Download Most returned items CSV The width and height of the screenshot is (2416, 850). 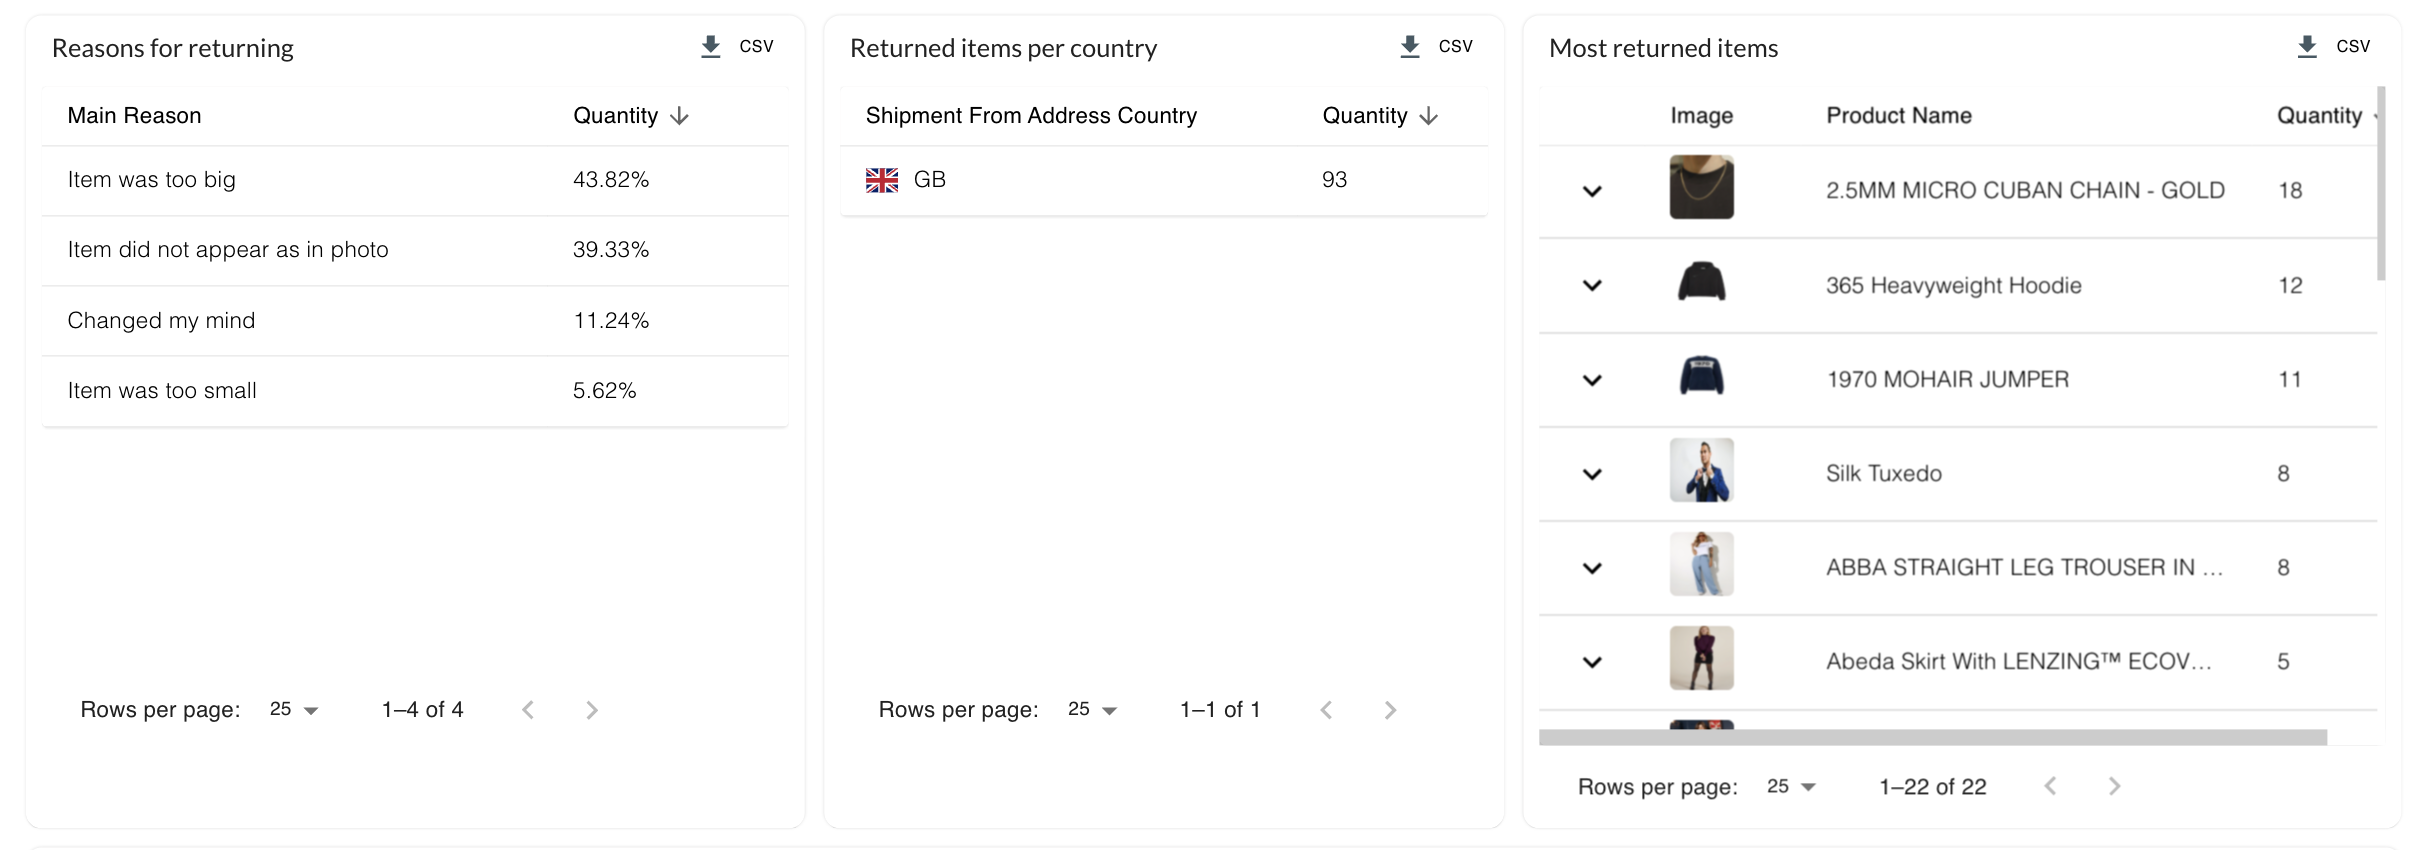click(x=2333, y=47)
